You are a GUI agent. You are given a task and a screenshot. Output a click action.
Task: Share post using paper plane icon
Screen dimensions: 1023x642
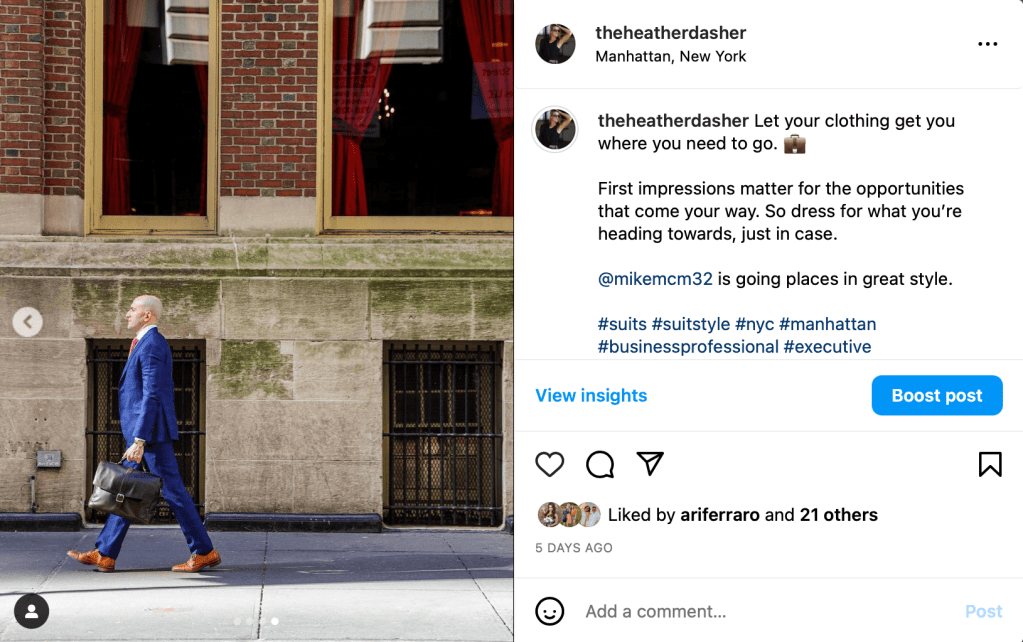650,463
